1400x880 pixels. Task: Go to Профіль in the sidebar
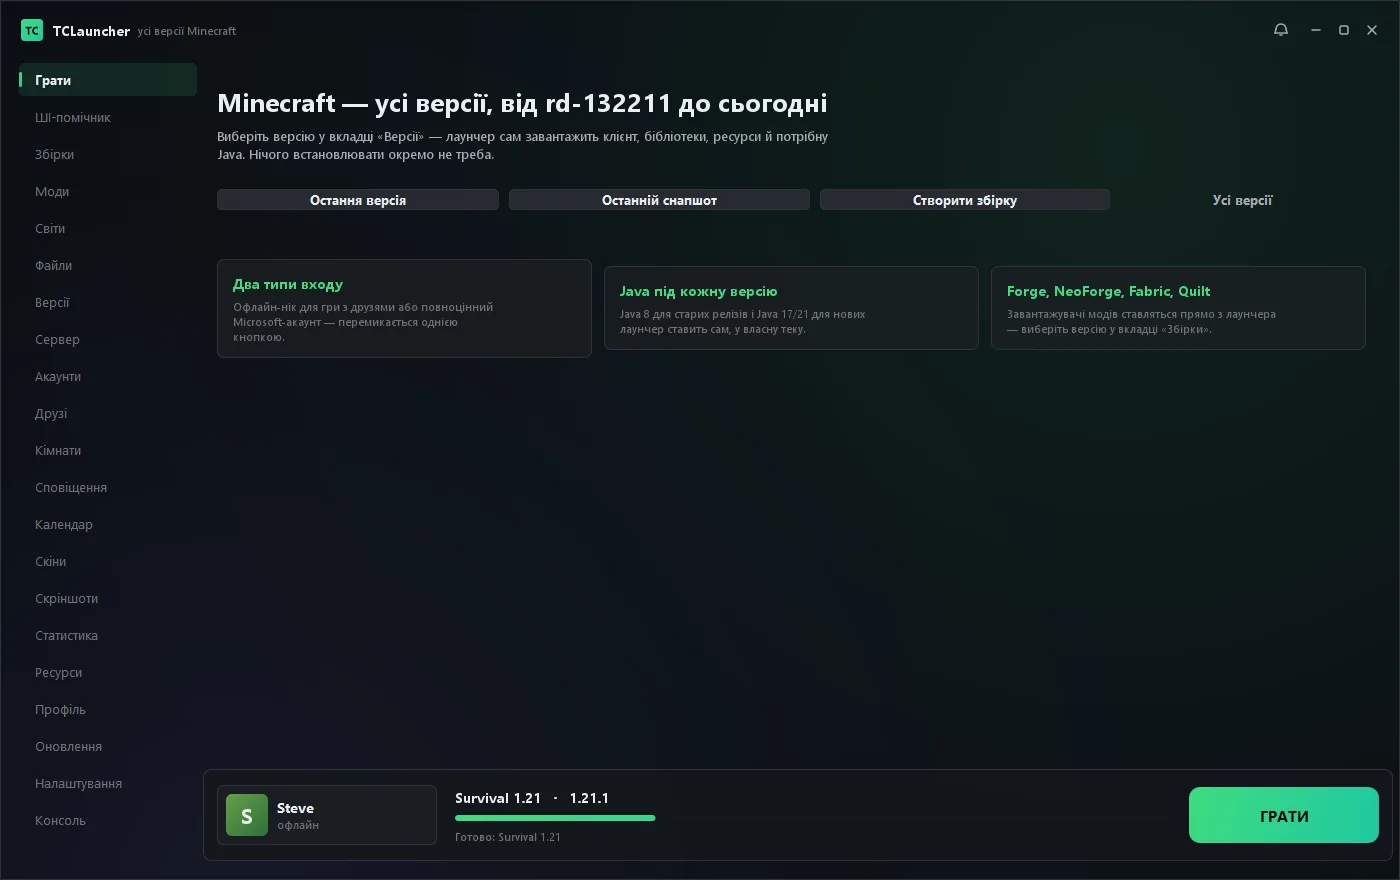point(108,709)
